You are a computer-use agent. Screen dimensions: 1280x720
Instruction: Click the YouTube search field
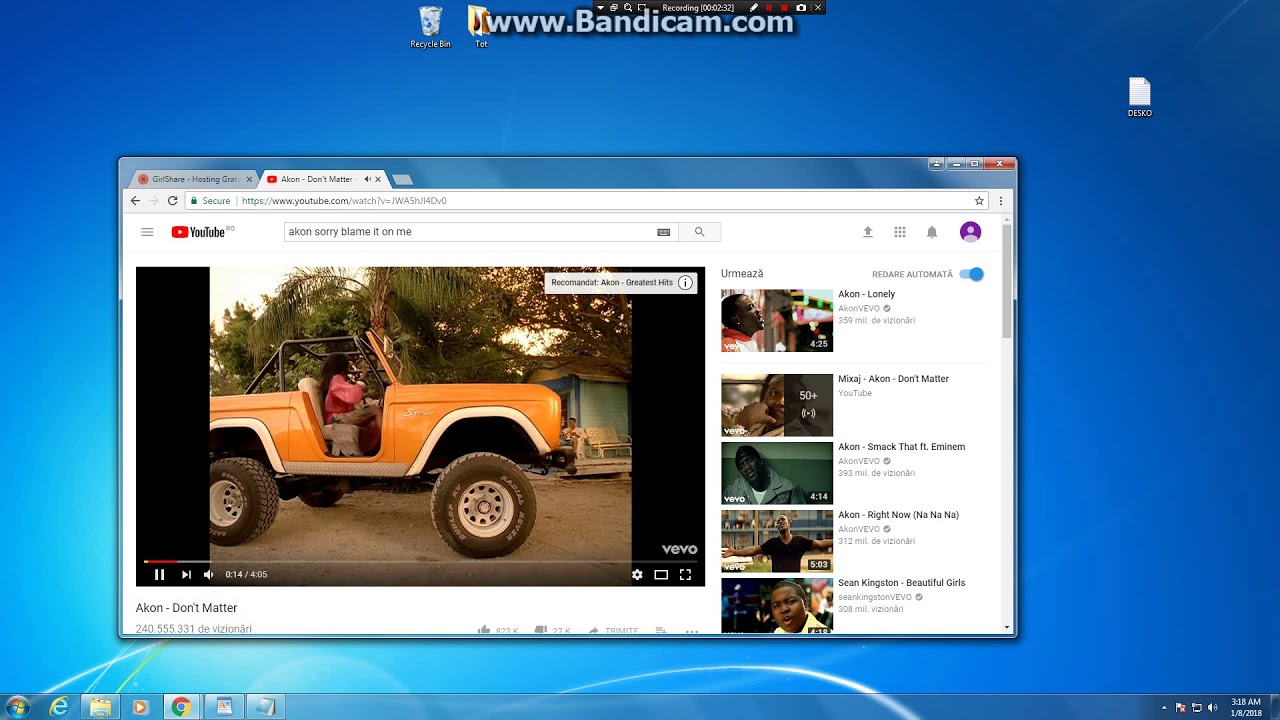468,232
